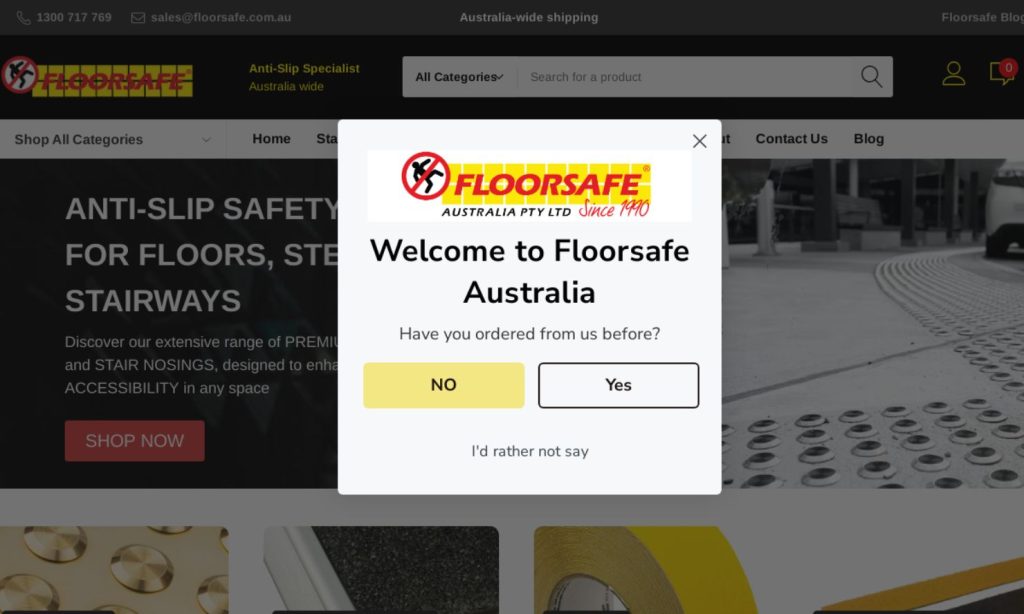The height and width of the screenshot is (614, 1024).
Task: Select I'd rather not say
Action: coord(530,451)
